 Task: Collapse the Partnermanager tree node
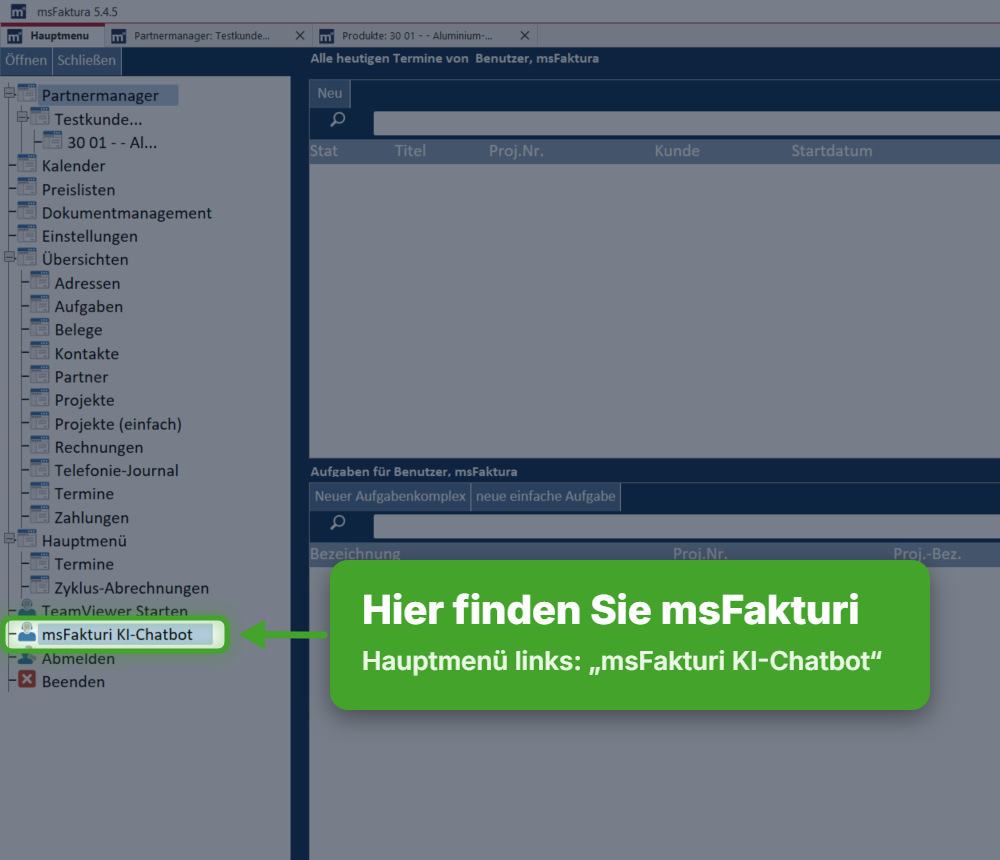coord(10,93)
